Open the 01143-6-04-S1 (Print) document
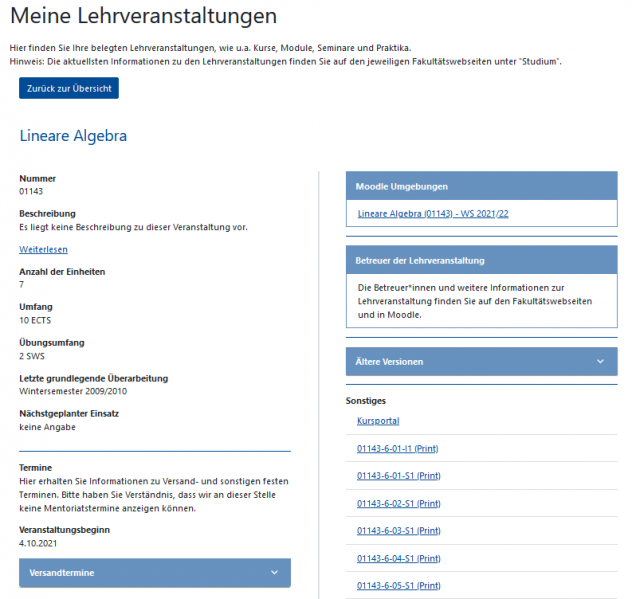This screenshot has width=632, height=599. coord(398,557)
